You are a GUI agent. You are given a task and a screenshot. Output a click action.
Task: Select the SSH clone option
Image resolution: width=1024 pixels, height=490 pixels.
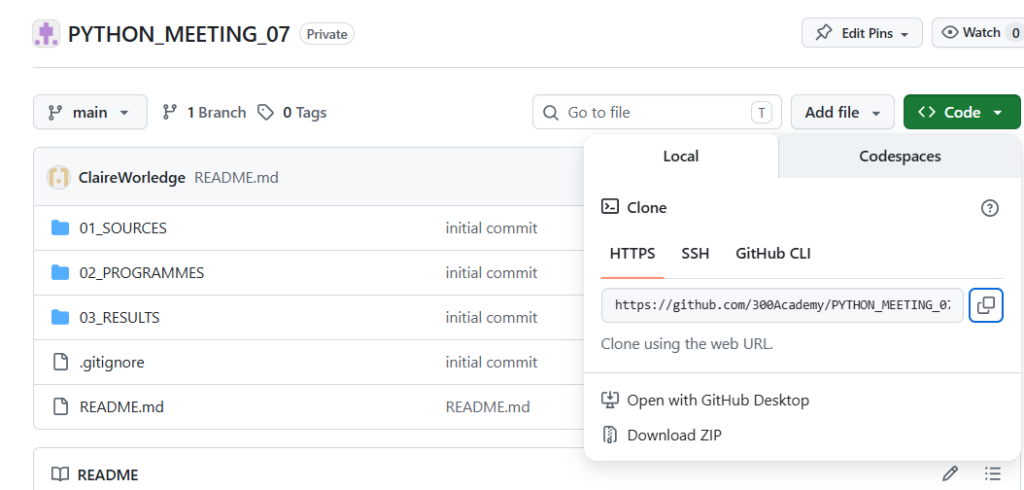[696, 253]
